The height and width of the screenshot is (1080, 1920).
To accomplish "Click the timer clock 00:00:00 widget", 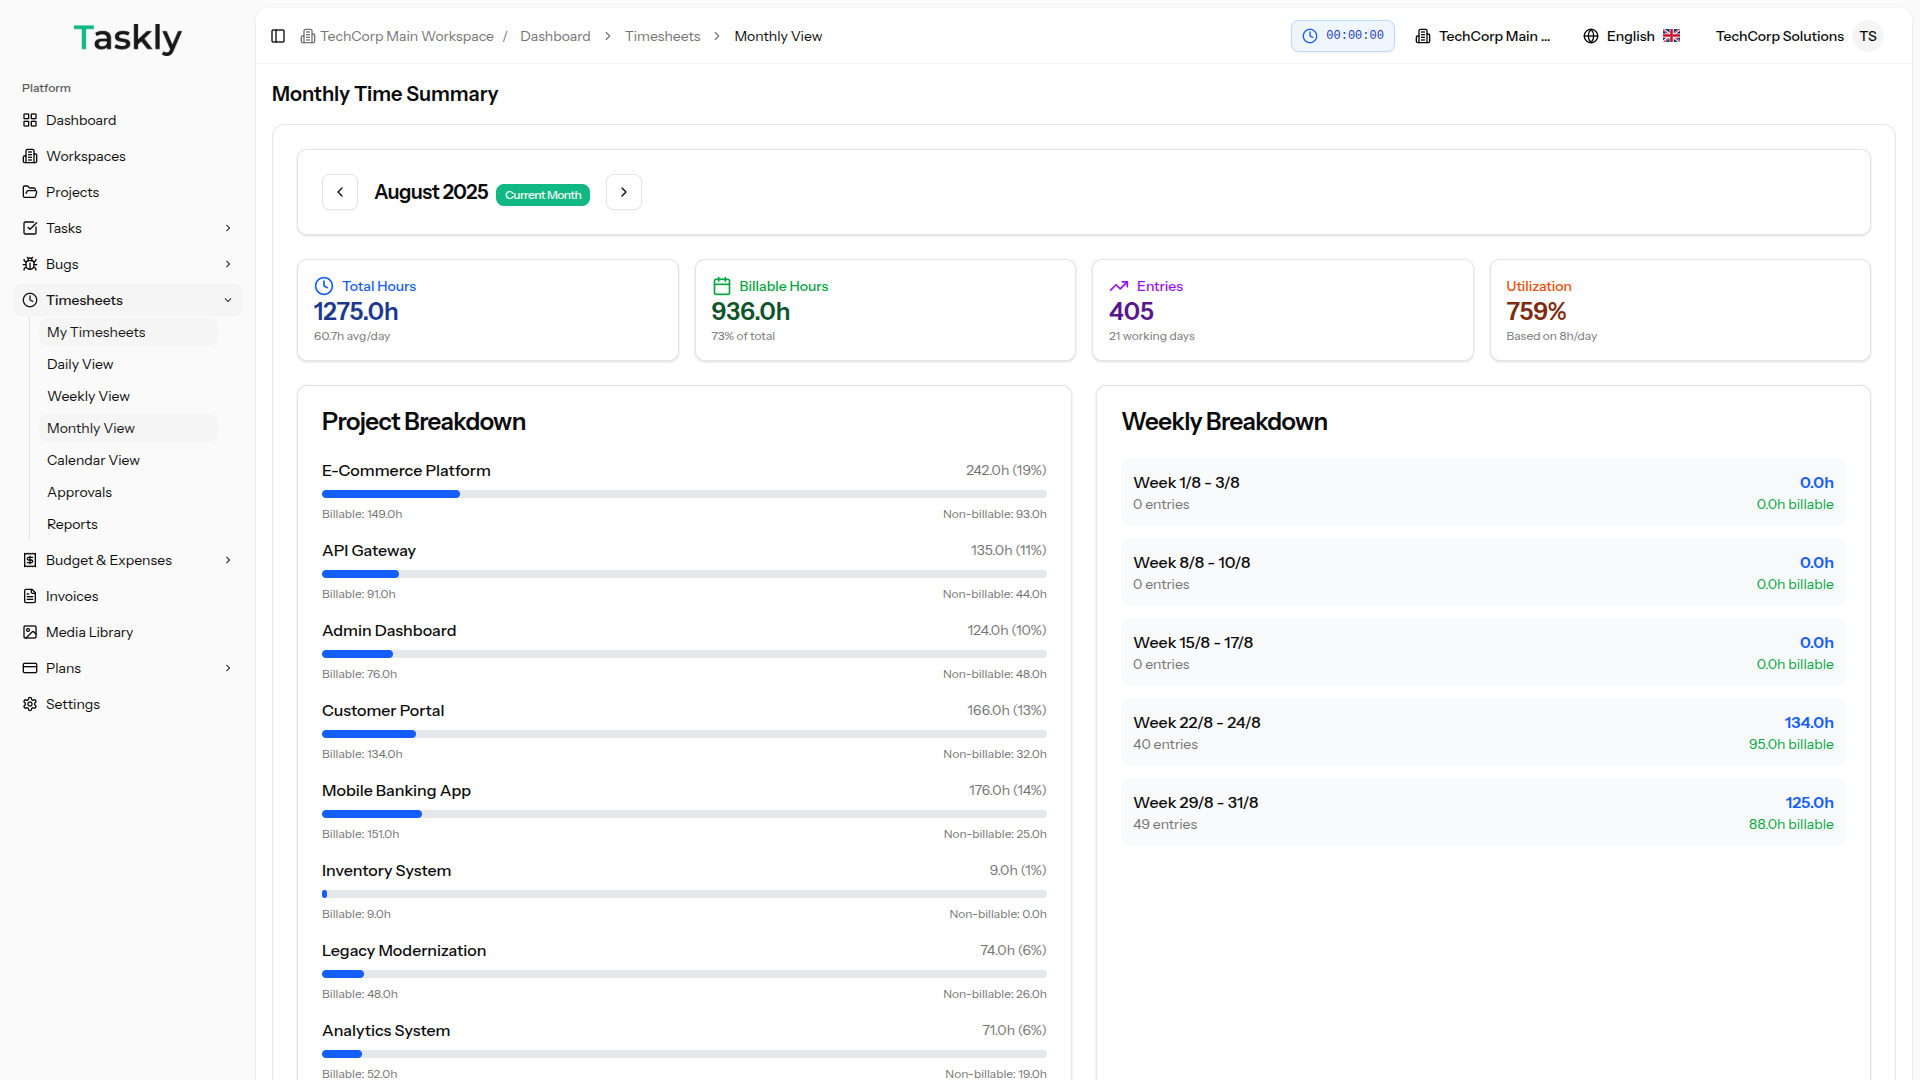I will [x=1343, y=36].
